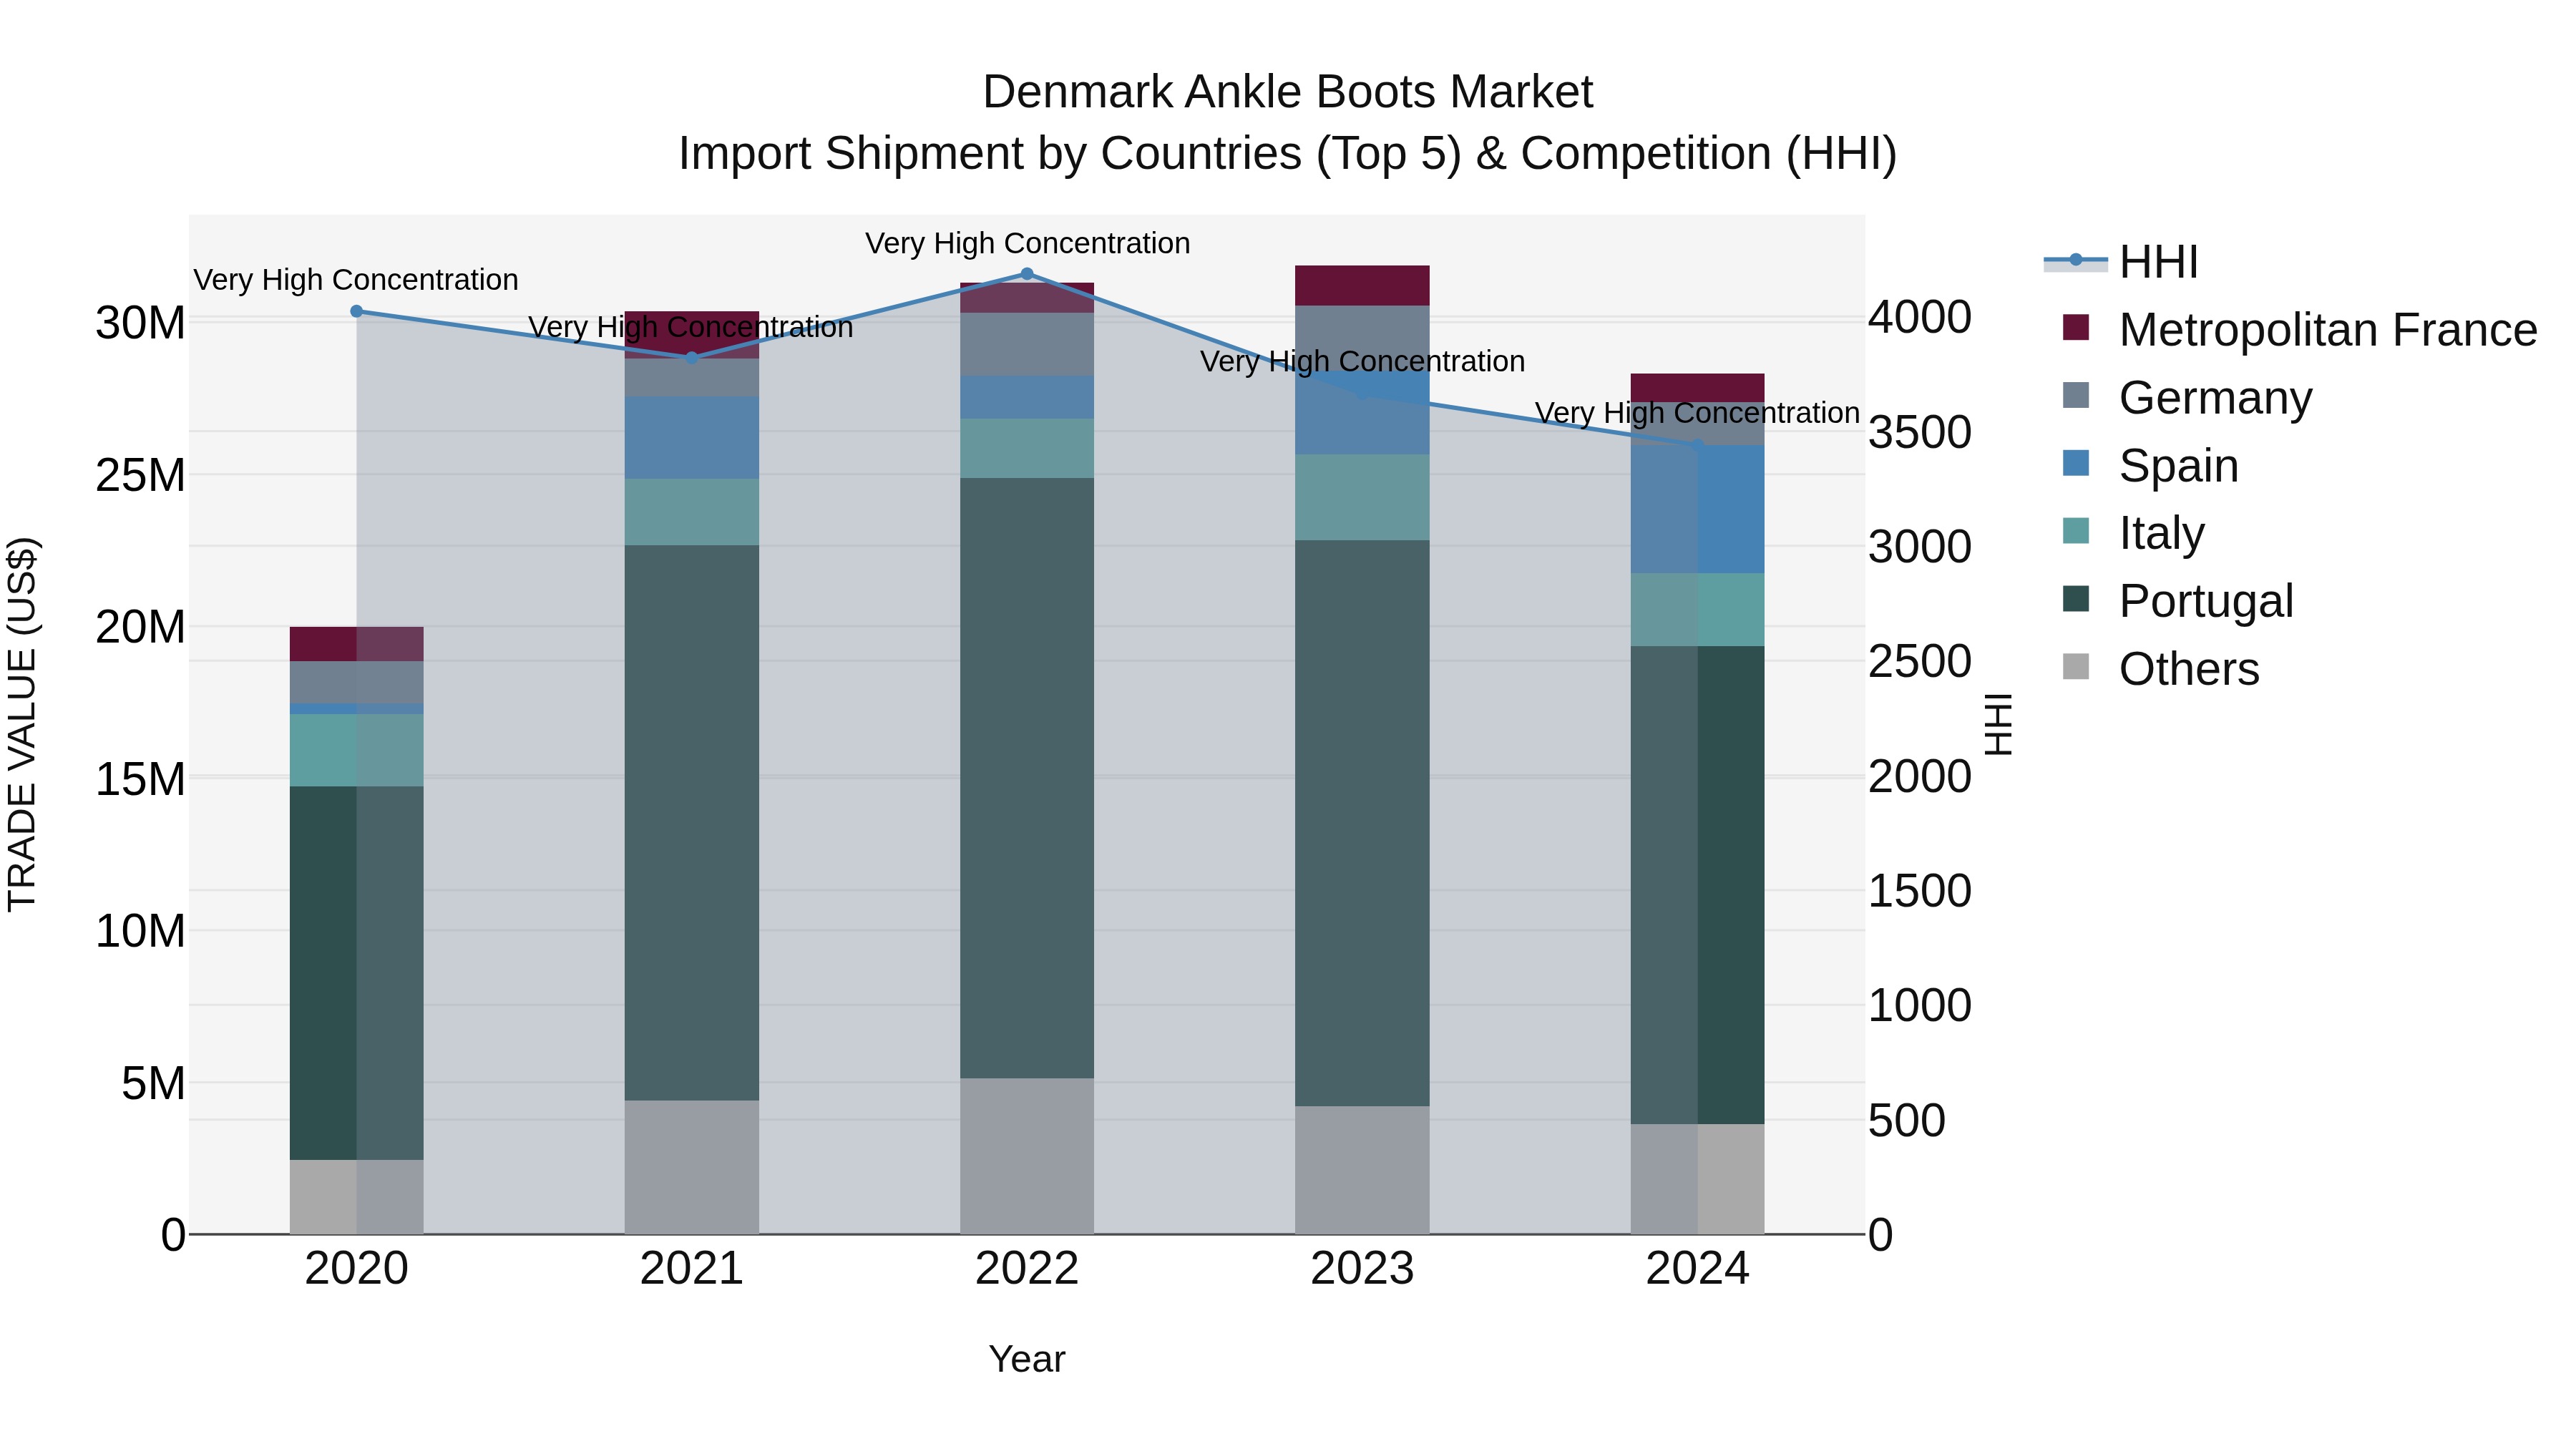2576x1449 pixels.
Task: Click the 2023 Portugal bar segment
Action: click(1362, 823)
